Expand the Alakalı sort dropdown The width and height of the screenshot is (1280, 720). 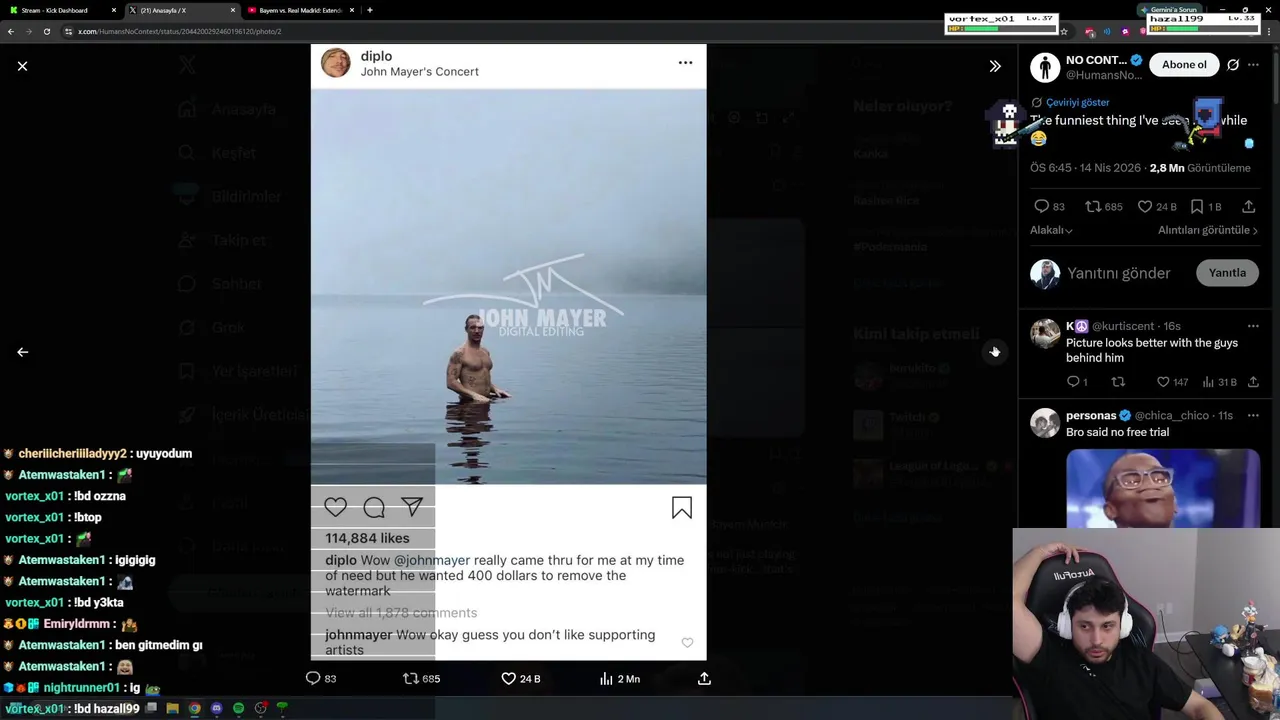pos(1051,230)
